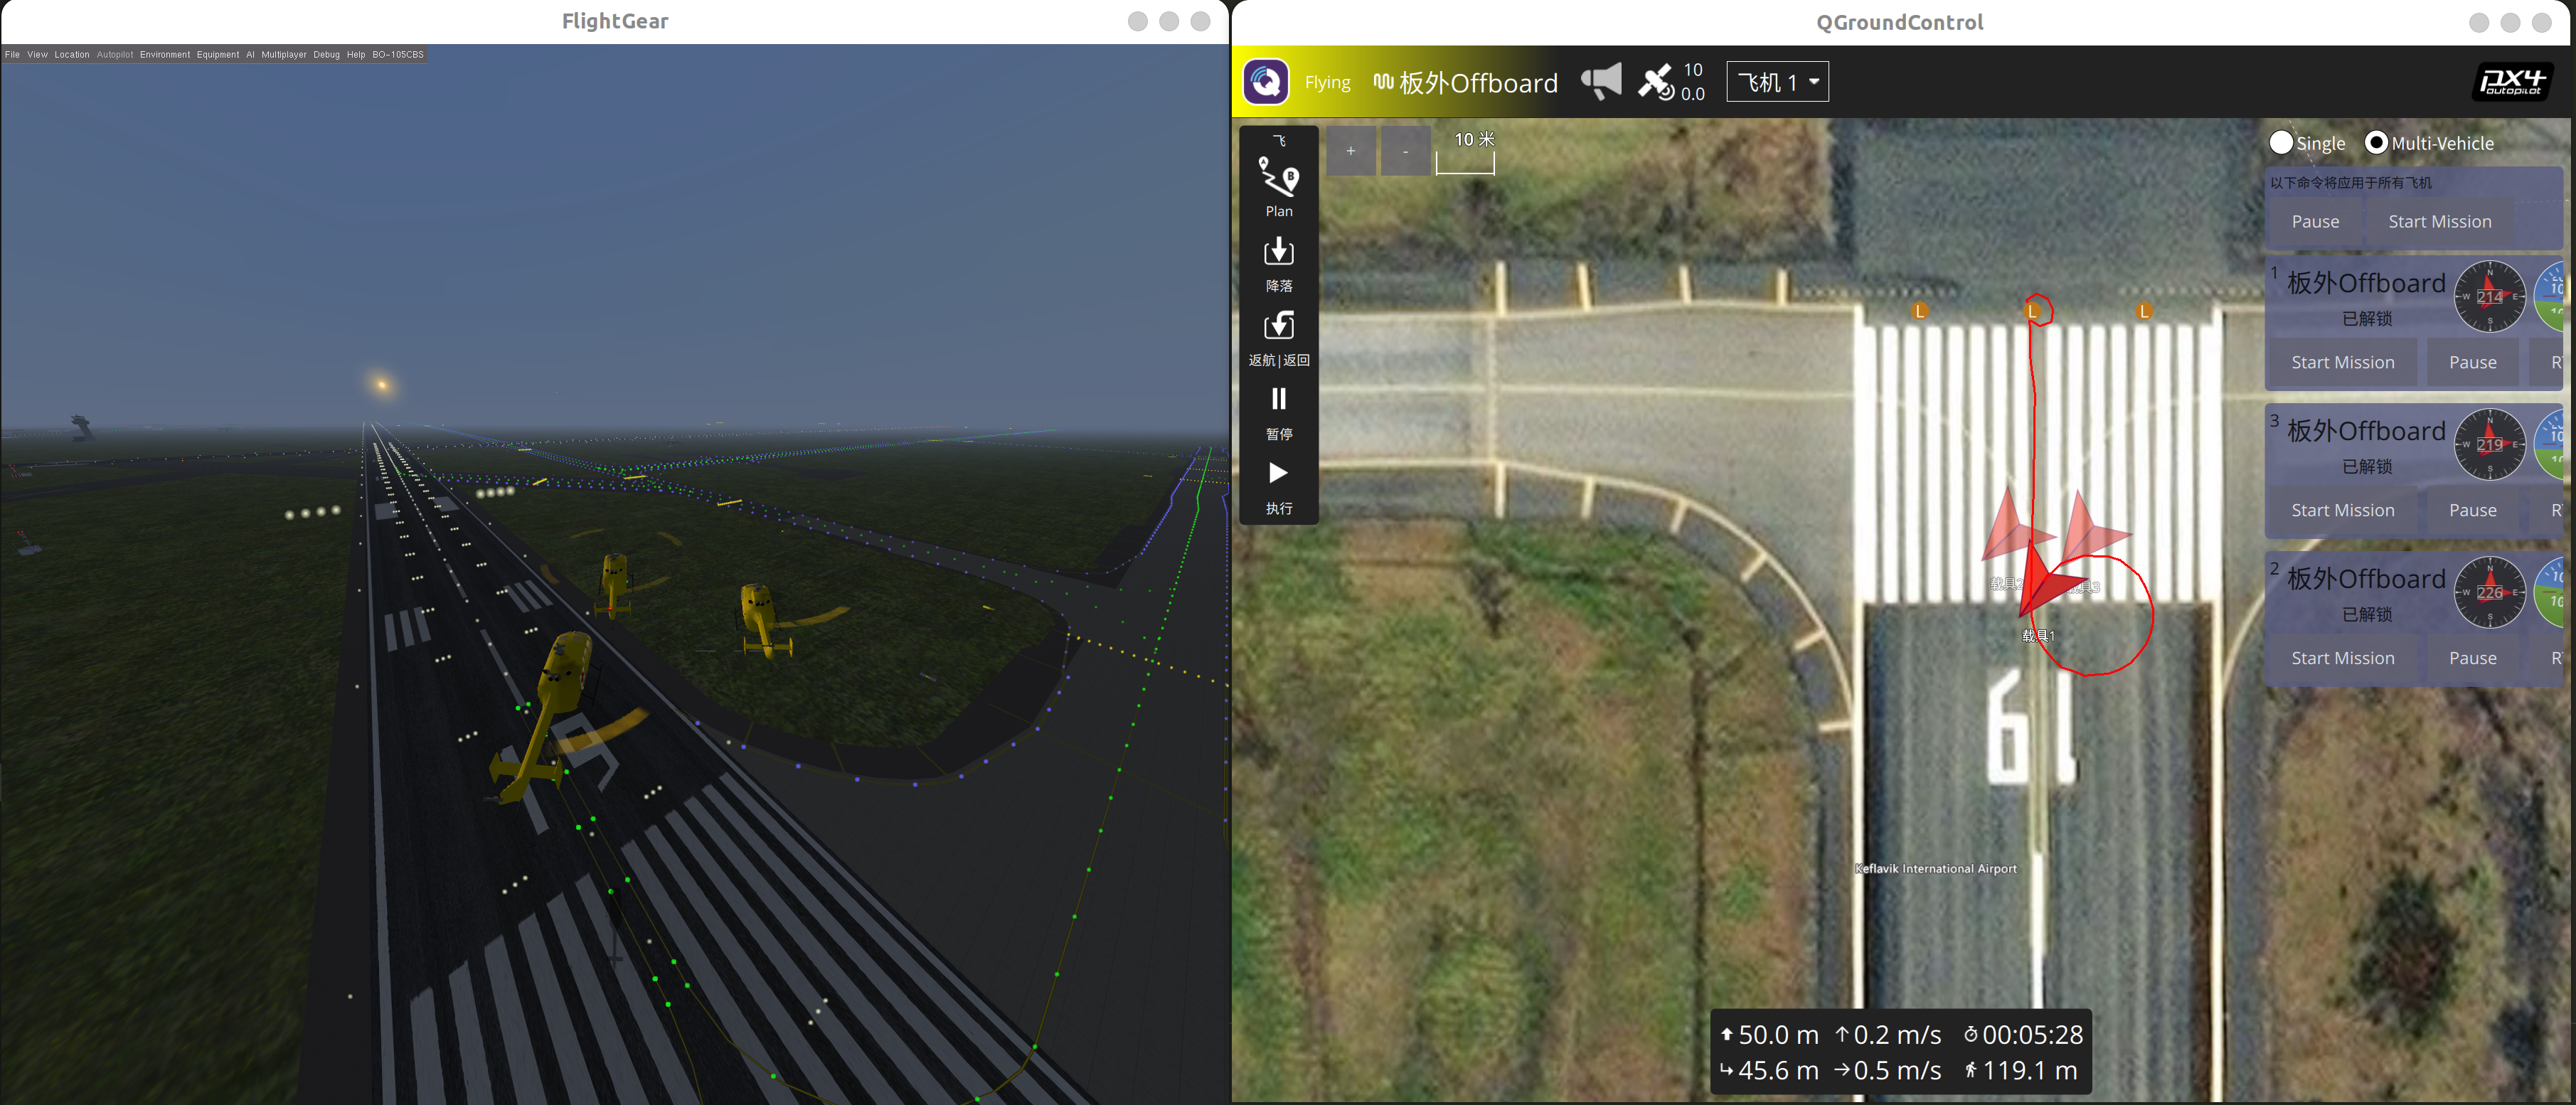2576x1105 pixels.
Task: Select the Single vehicle radio button
Action: pyautogui.click(x=2281, y=143)
